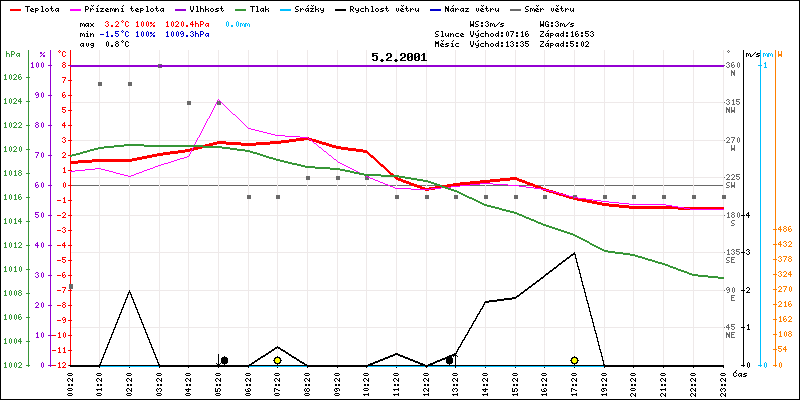
Task: Click the hPa pressure axis label
Action: (x=11, y=52)
